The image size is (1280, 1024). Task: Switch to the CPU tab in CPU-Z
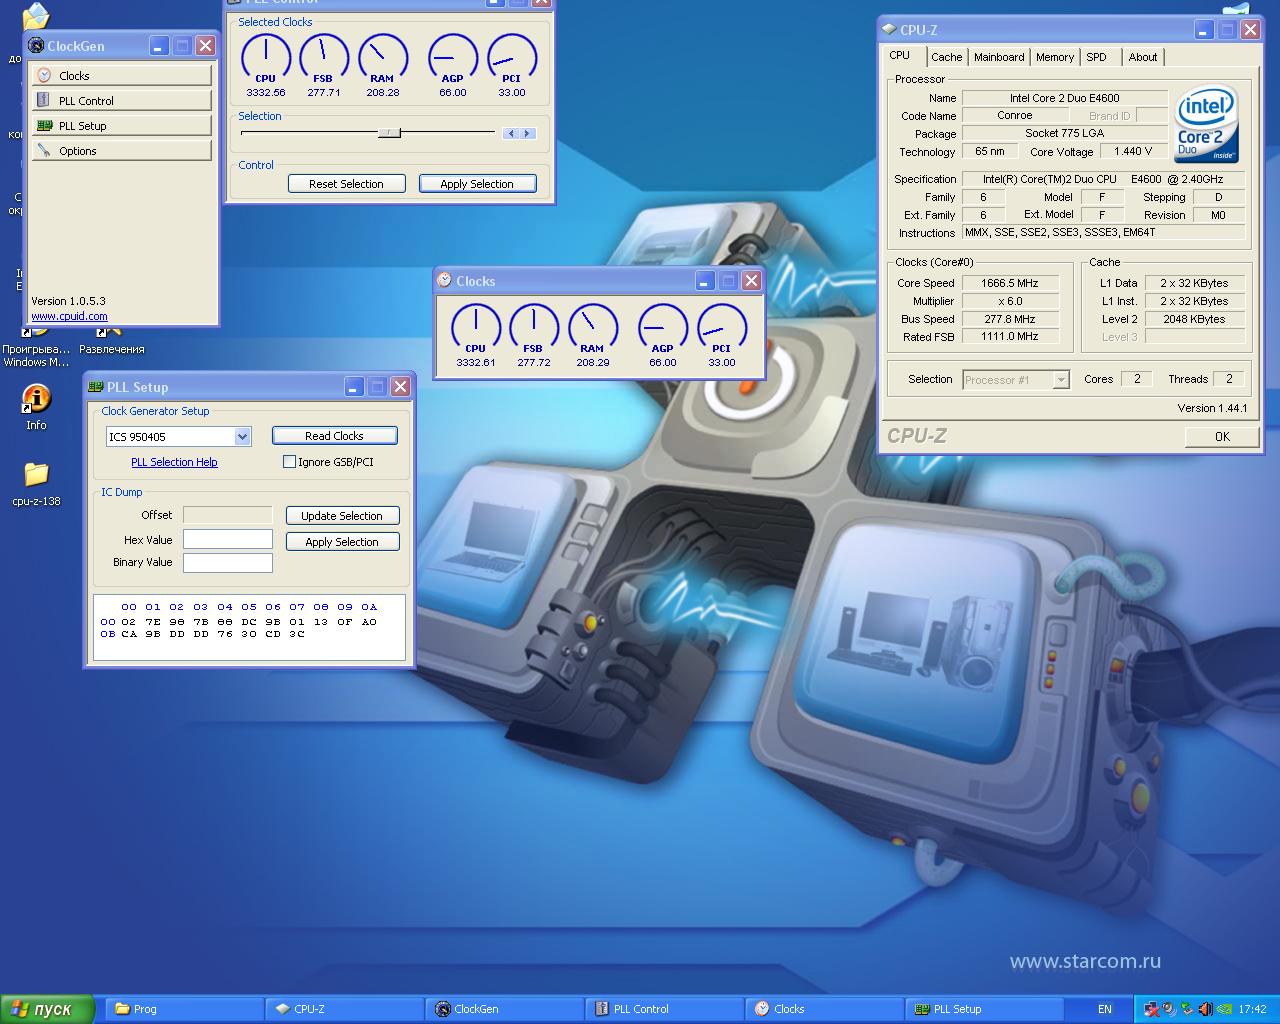pyautogui.click(x=900, y=56)
